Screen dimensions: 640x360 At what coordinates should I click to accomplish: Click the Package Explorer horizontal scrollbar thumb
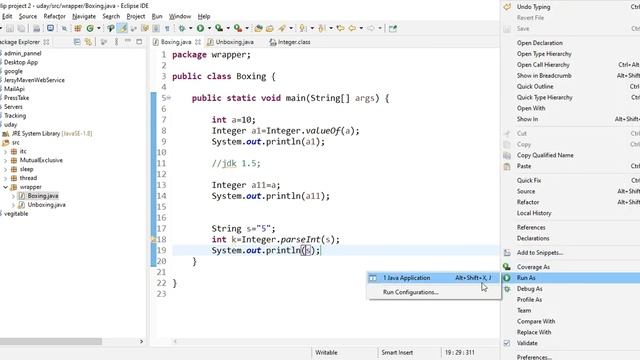(x=51, y=341)
